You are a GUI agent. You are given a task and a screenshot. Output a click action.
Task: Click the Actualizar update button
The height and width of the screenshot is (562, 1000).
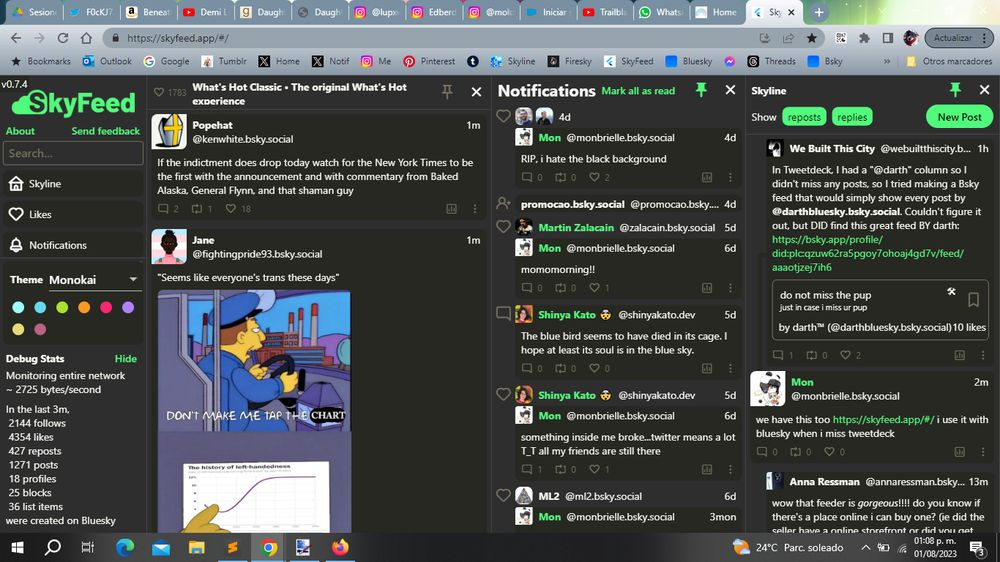click(x=959, y=38)
